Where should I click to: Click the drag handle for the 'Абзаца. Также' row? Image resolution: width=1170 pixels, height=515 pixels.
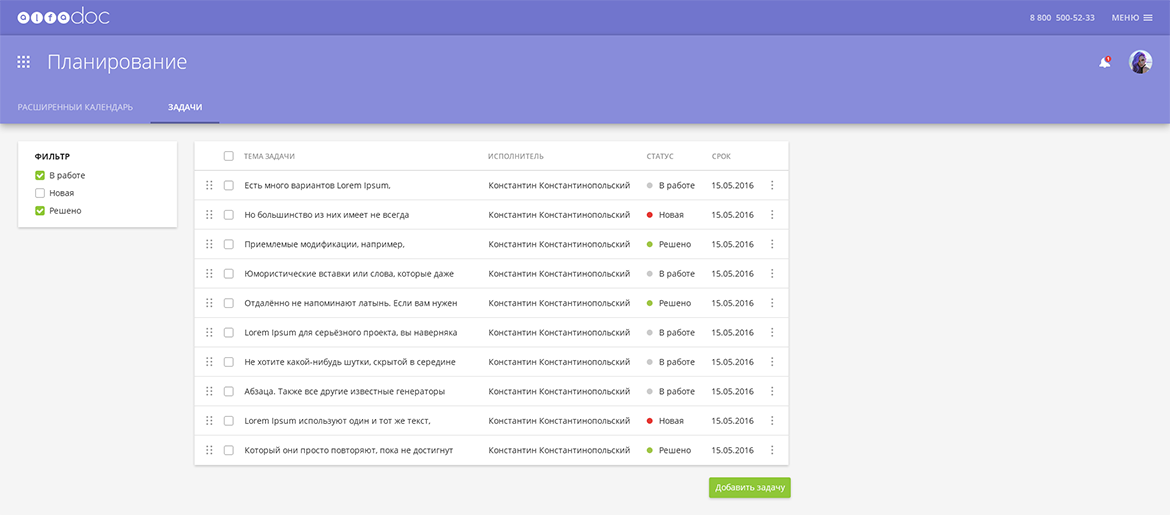[209, 391]
